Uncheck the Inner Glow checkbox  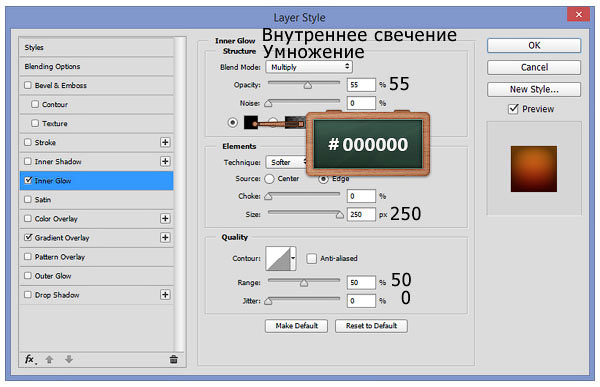[28, 180]
